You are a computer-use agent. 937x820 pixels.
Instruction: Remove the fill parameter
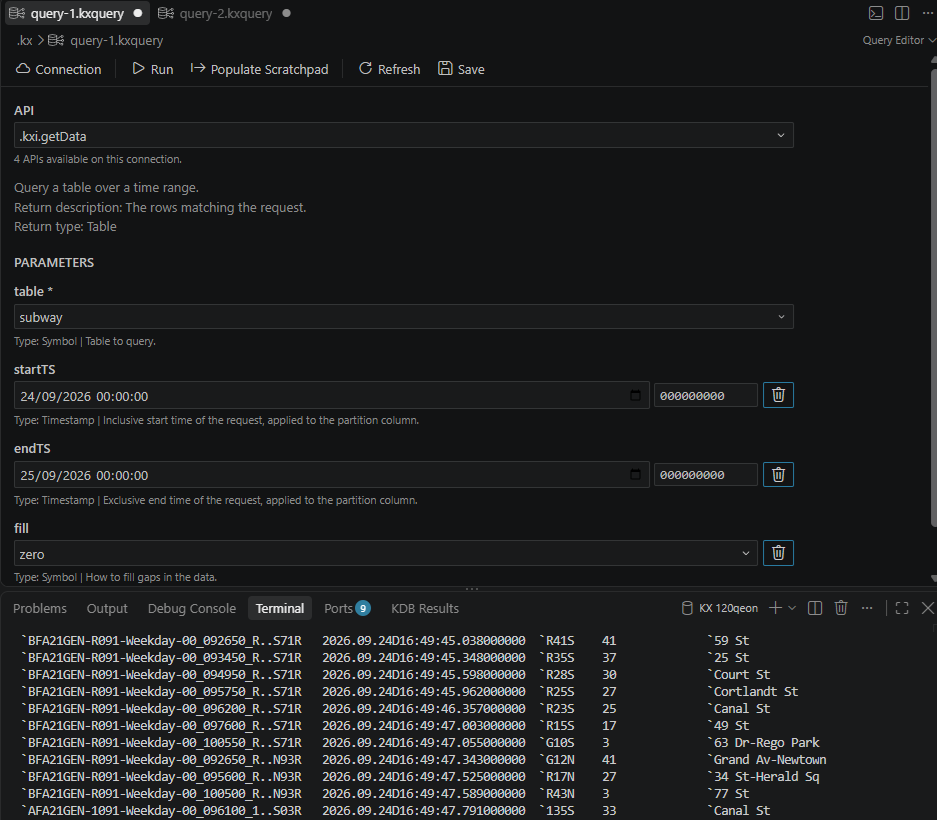click(778, 553)
